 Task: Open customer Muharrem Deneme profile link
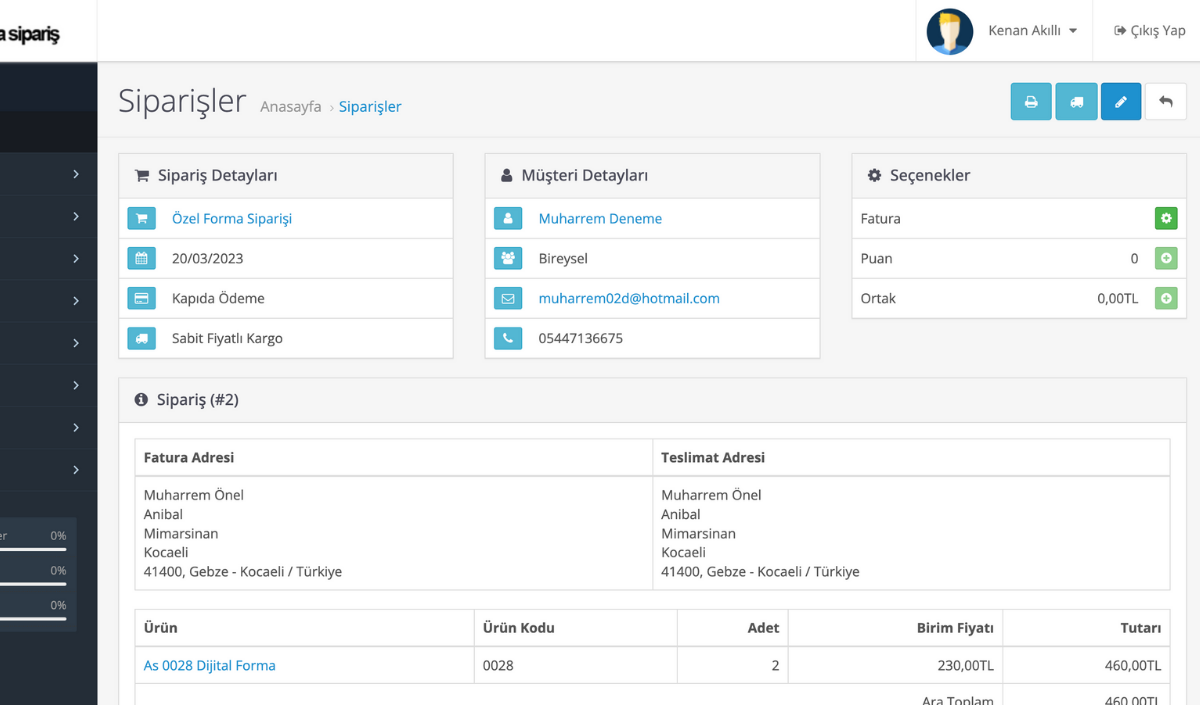point(600,218)
